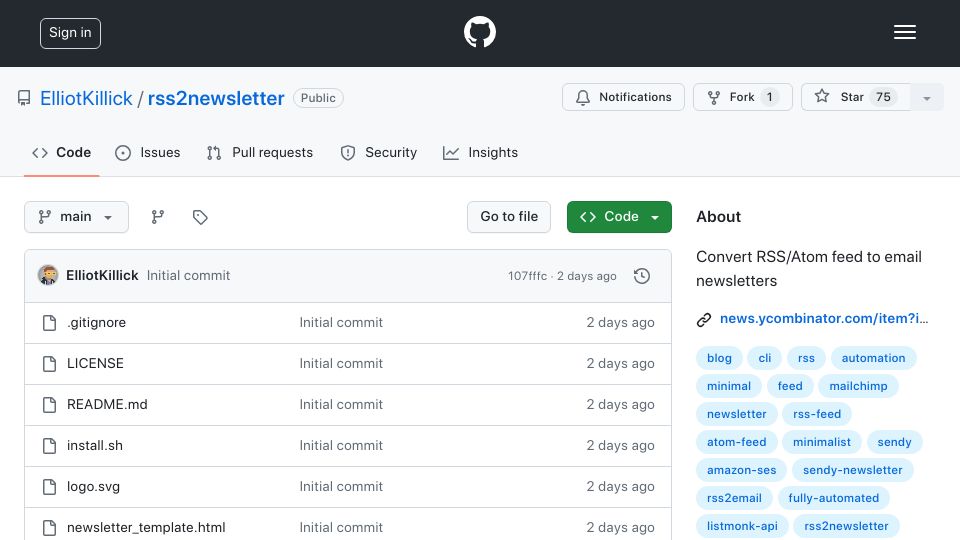Select the mailchimp topic tag
960x540 pixels.
click(x=858, y=386)
